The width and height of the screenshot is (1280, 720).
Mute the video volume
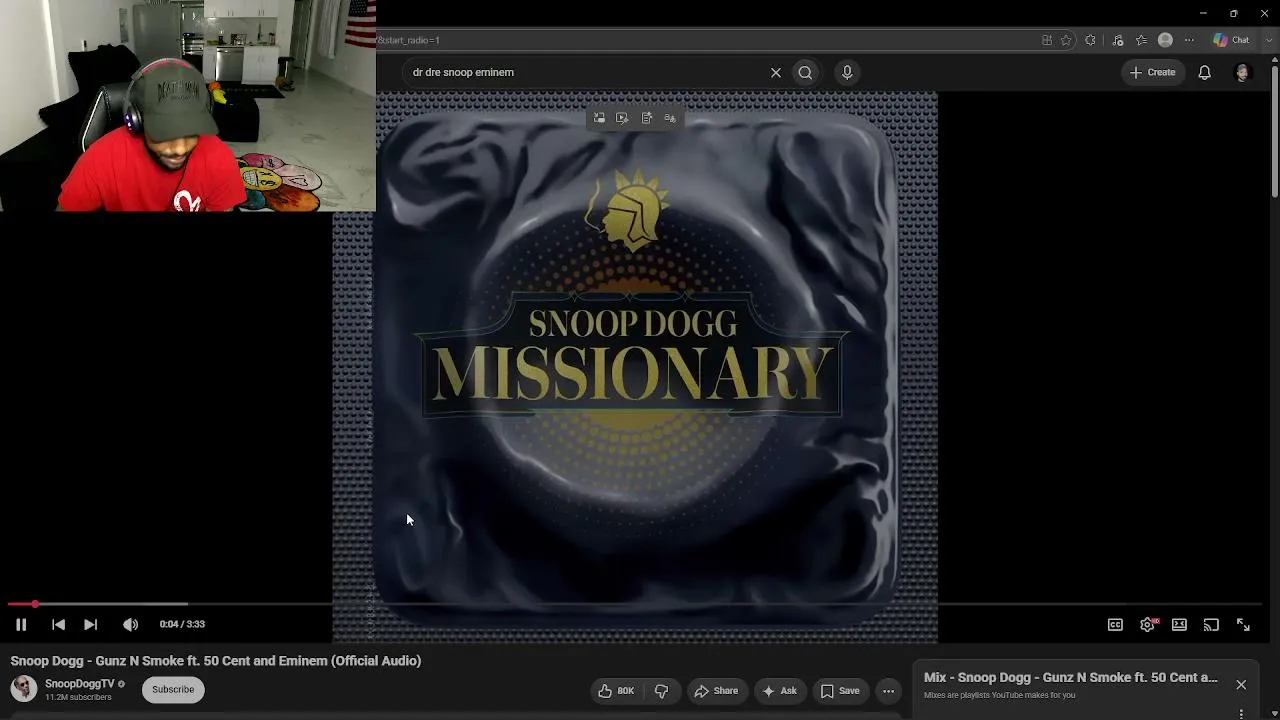click(130, 624)
